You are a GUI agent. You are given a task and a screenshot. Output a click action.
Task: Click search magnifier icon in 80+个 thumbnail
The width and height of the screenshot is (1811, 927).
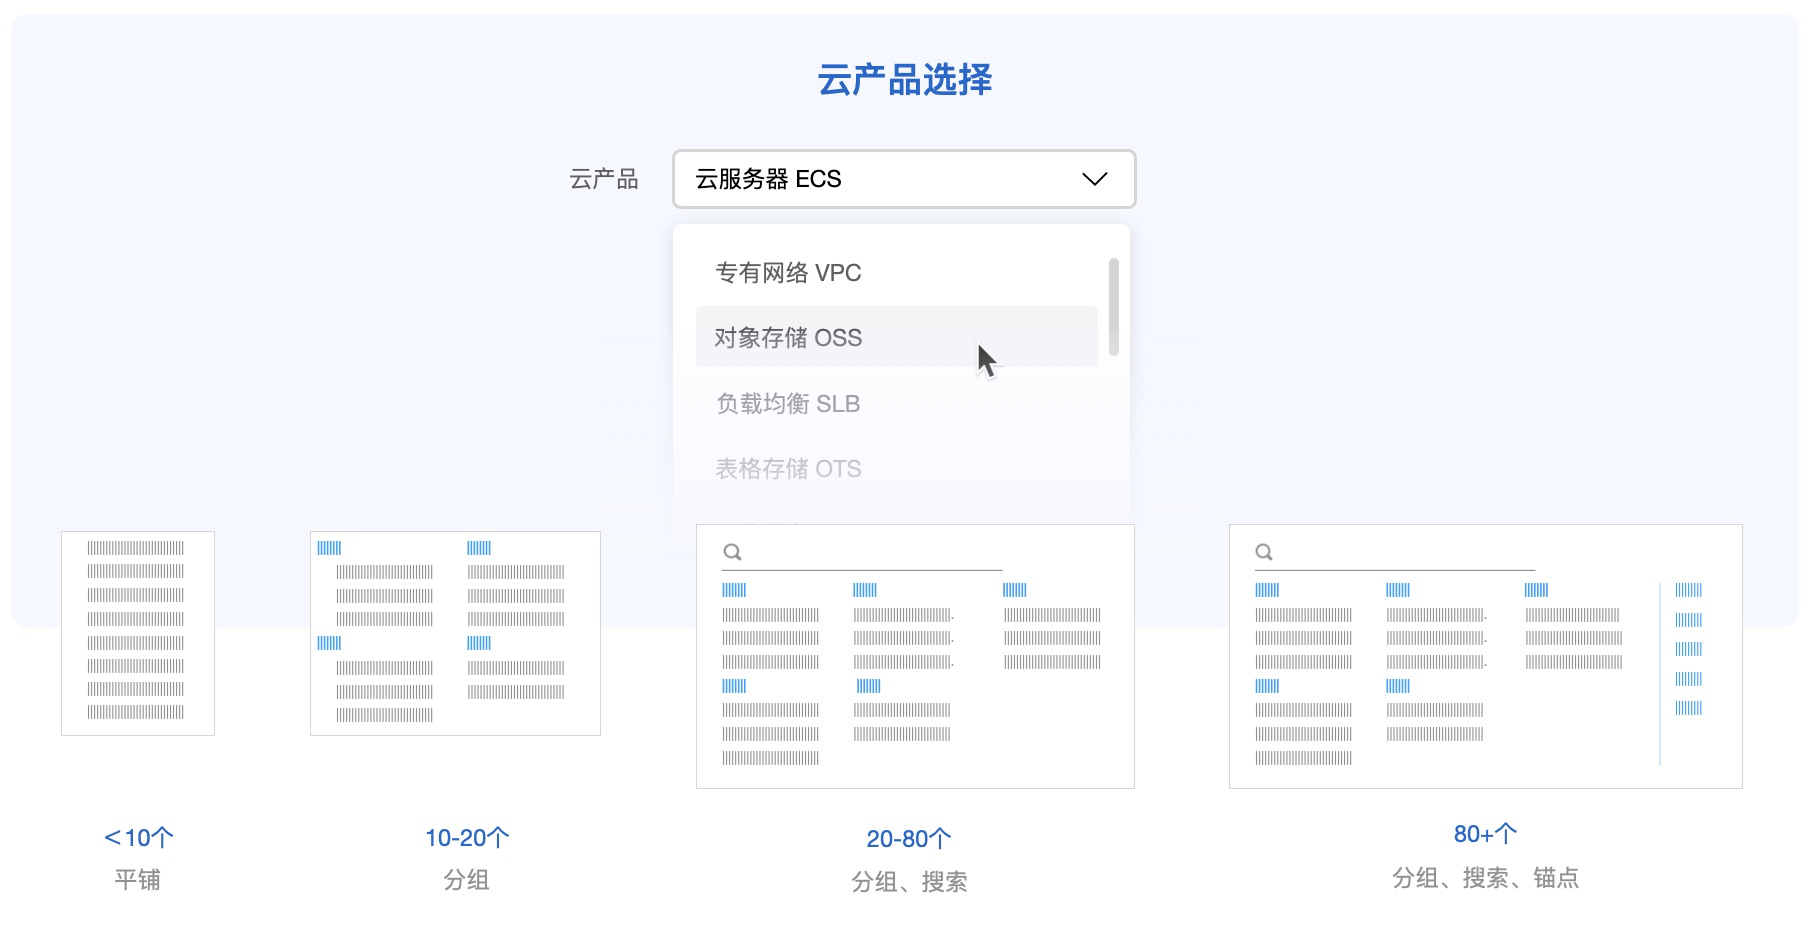1264,552
